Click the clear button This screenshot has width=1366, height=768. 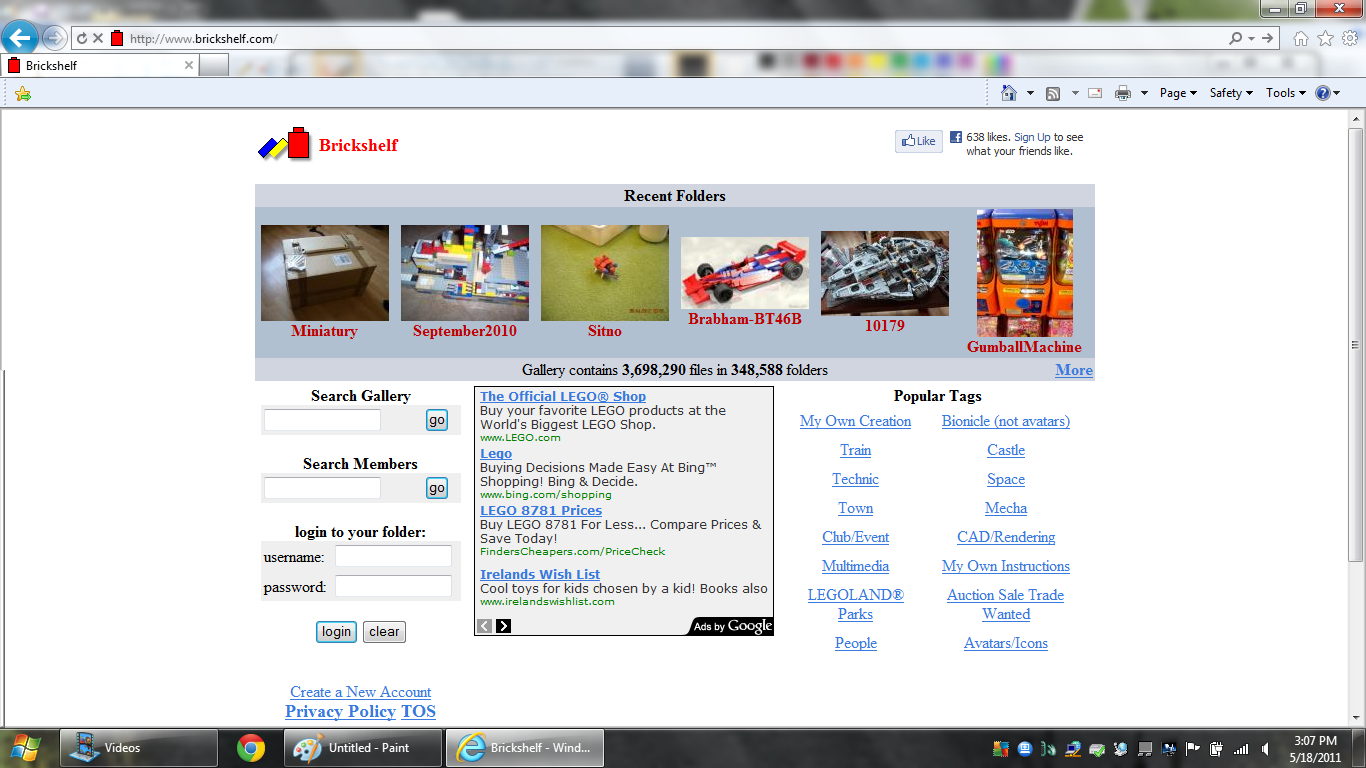384,632
